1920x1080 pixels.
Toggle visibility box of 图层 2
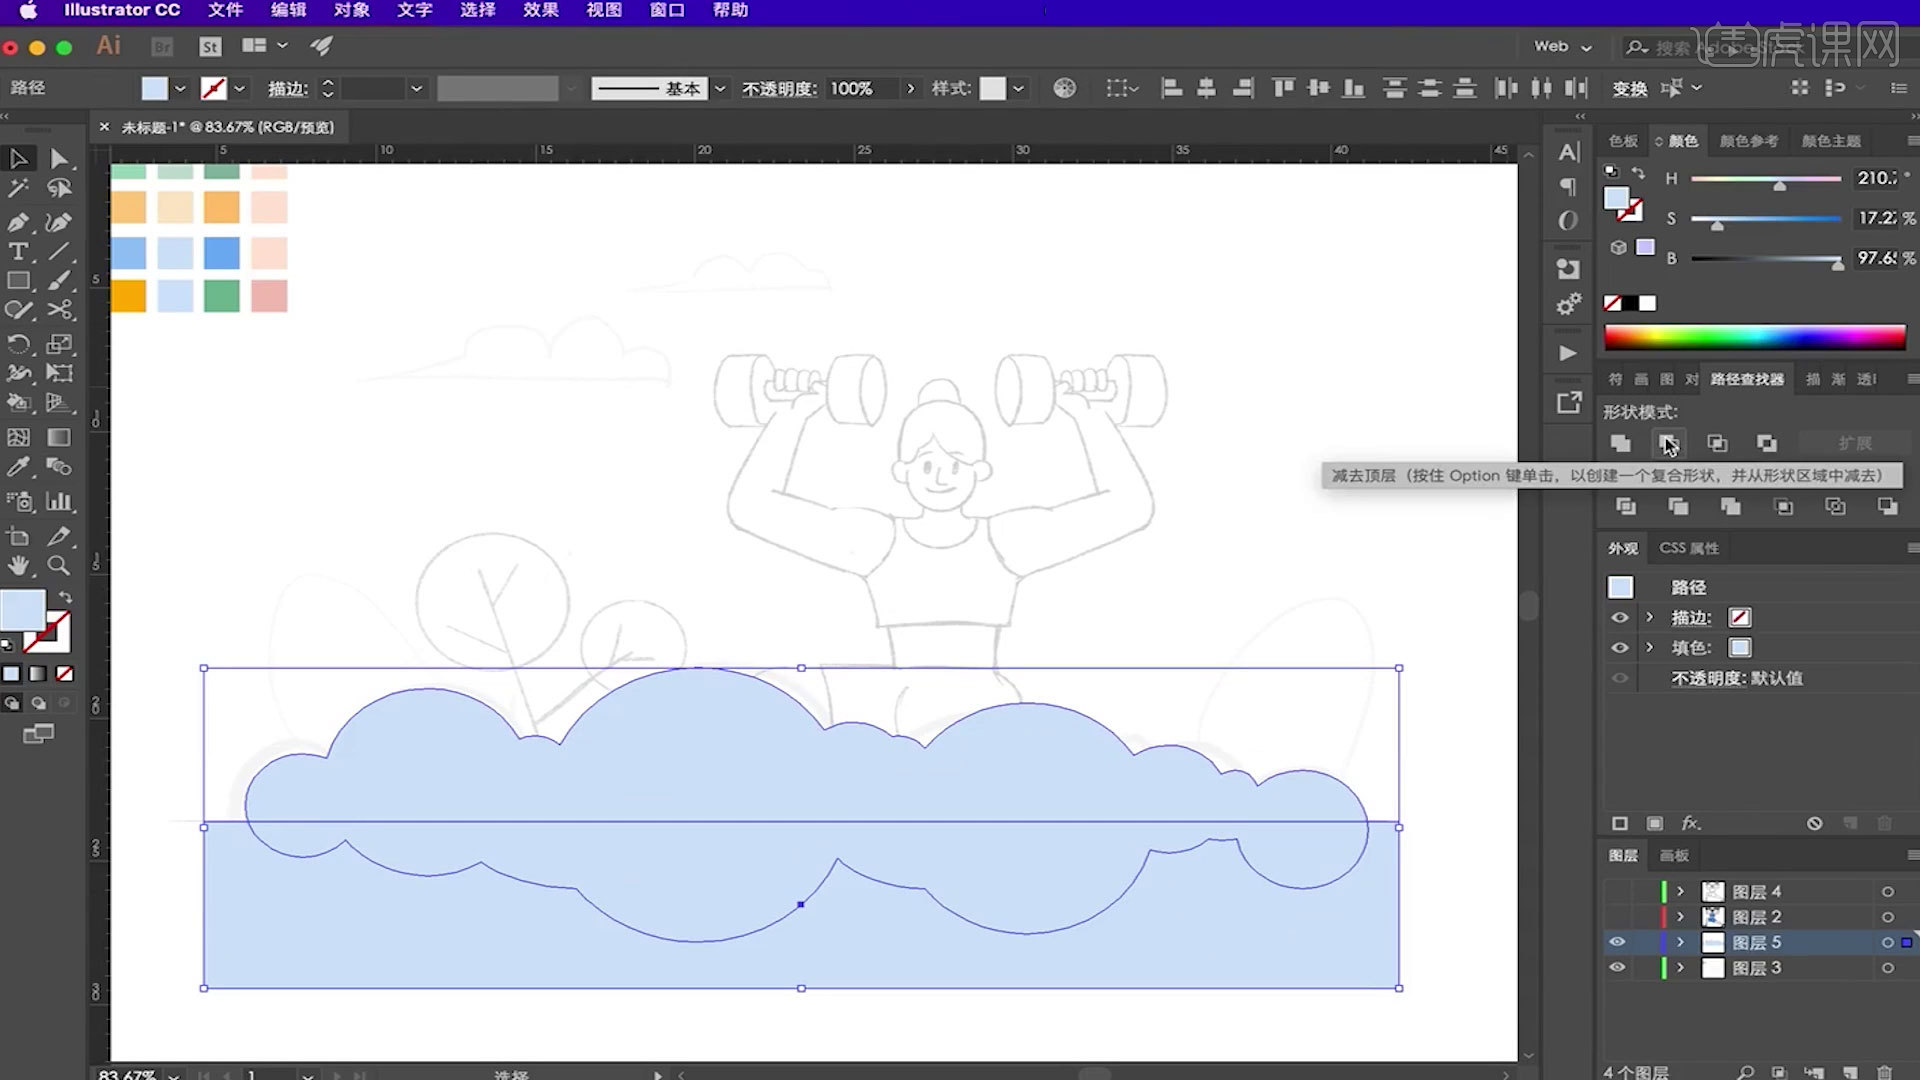(1617, 917)
